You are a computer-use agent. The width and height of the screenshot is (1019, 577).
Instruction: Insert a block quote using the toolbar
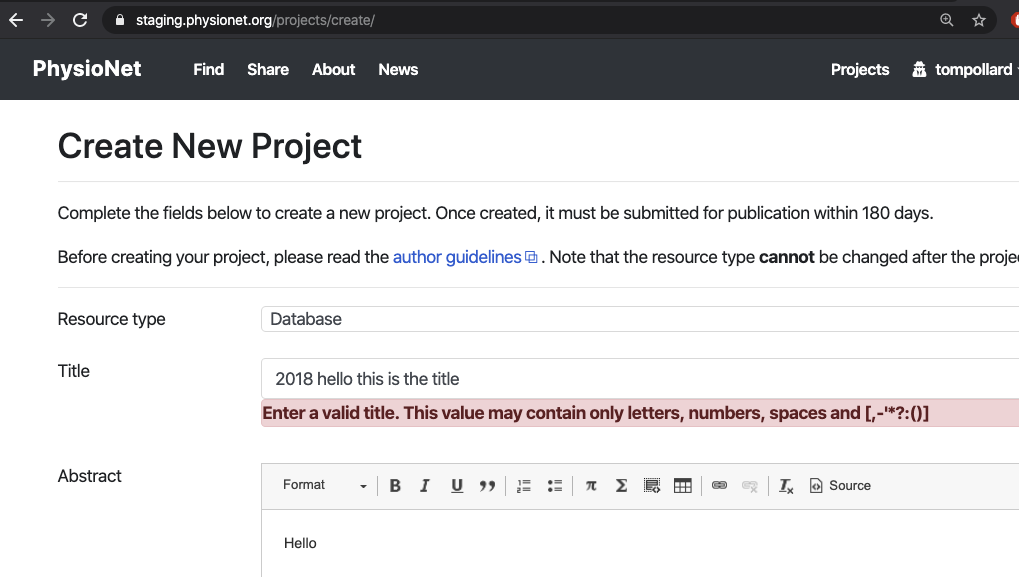487,485
